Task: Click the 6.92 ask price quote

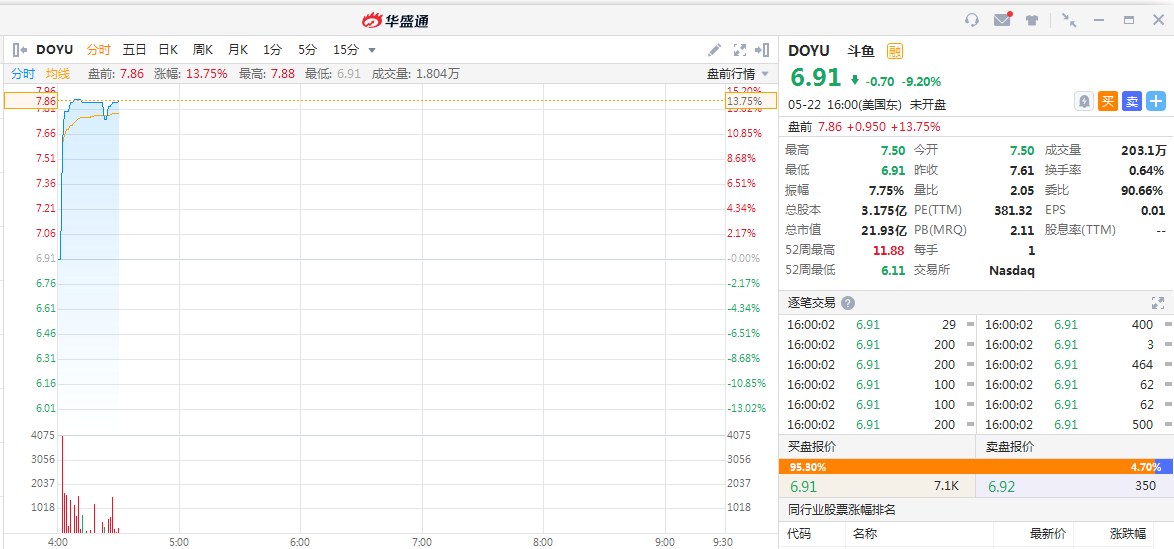Action: point(1002,487)
